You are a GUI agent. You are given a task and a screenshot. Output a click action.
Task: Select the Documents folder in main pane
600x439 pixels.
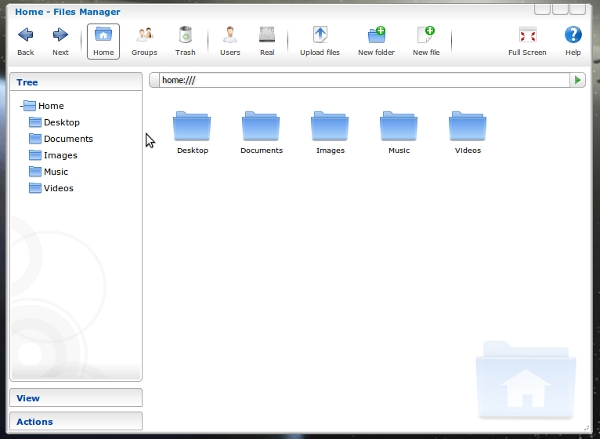click(261, 132)
